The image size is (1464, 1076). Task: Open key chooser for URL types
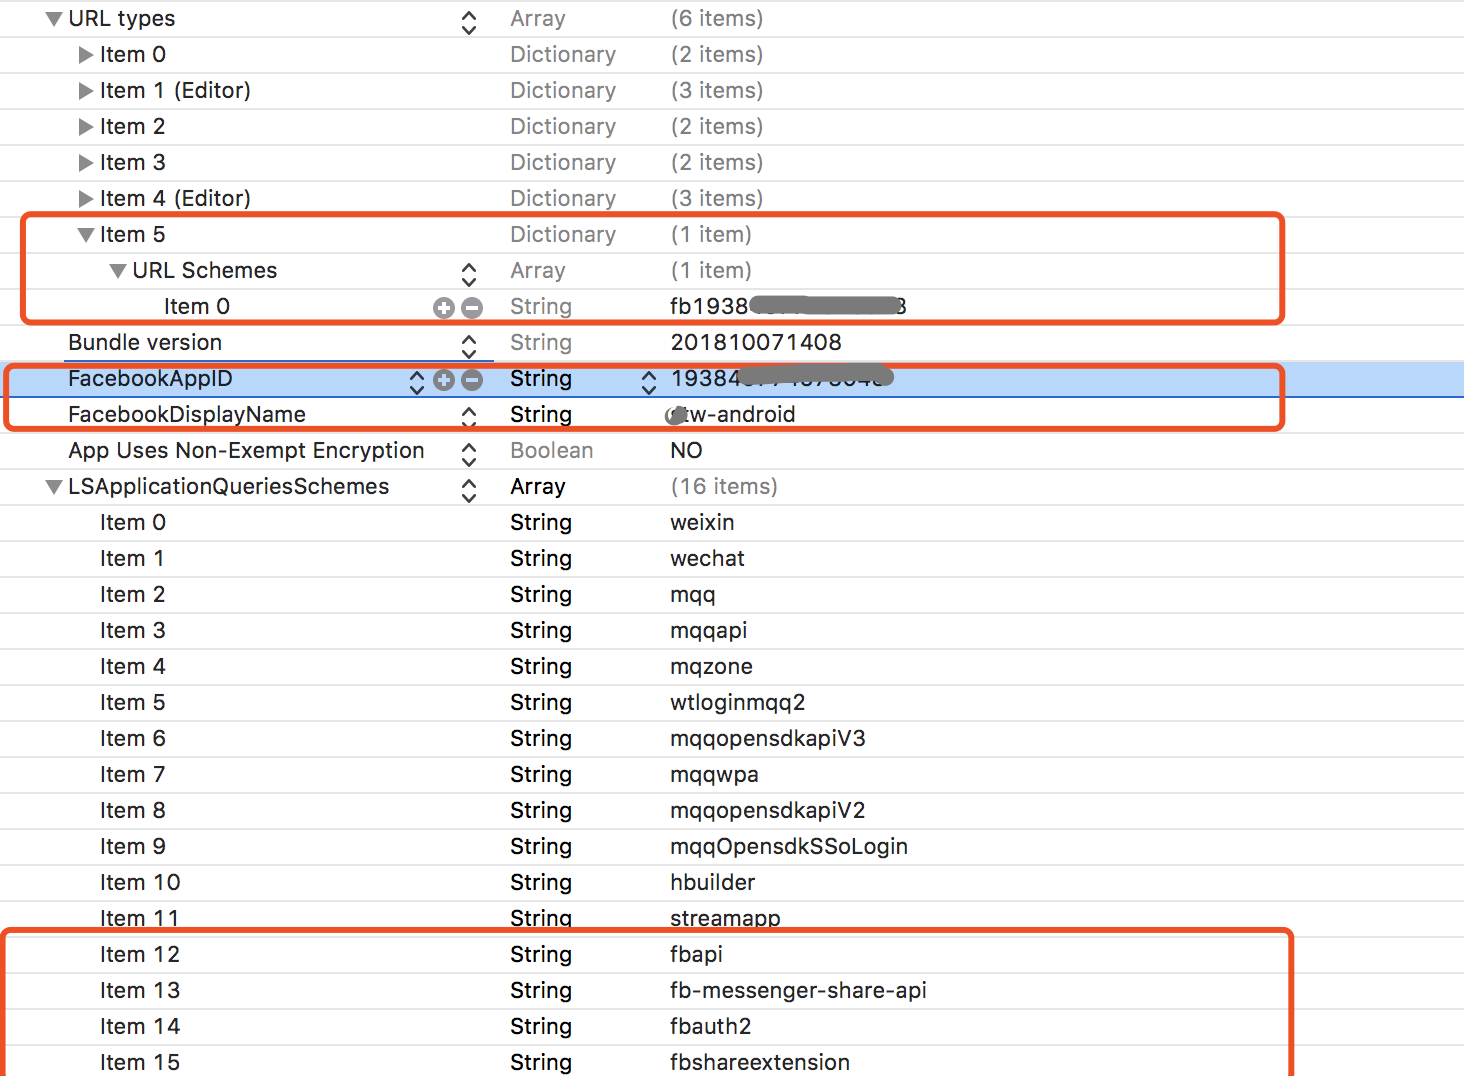click(x=469, y=22)
